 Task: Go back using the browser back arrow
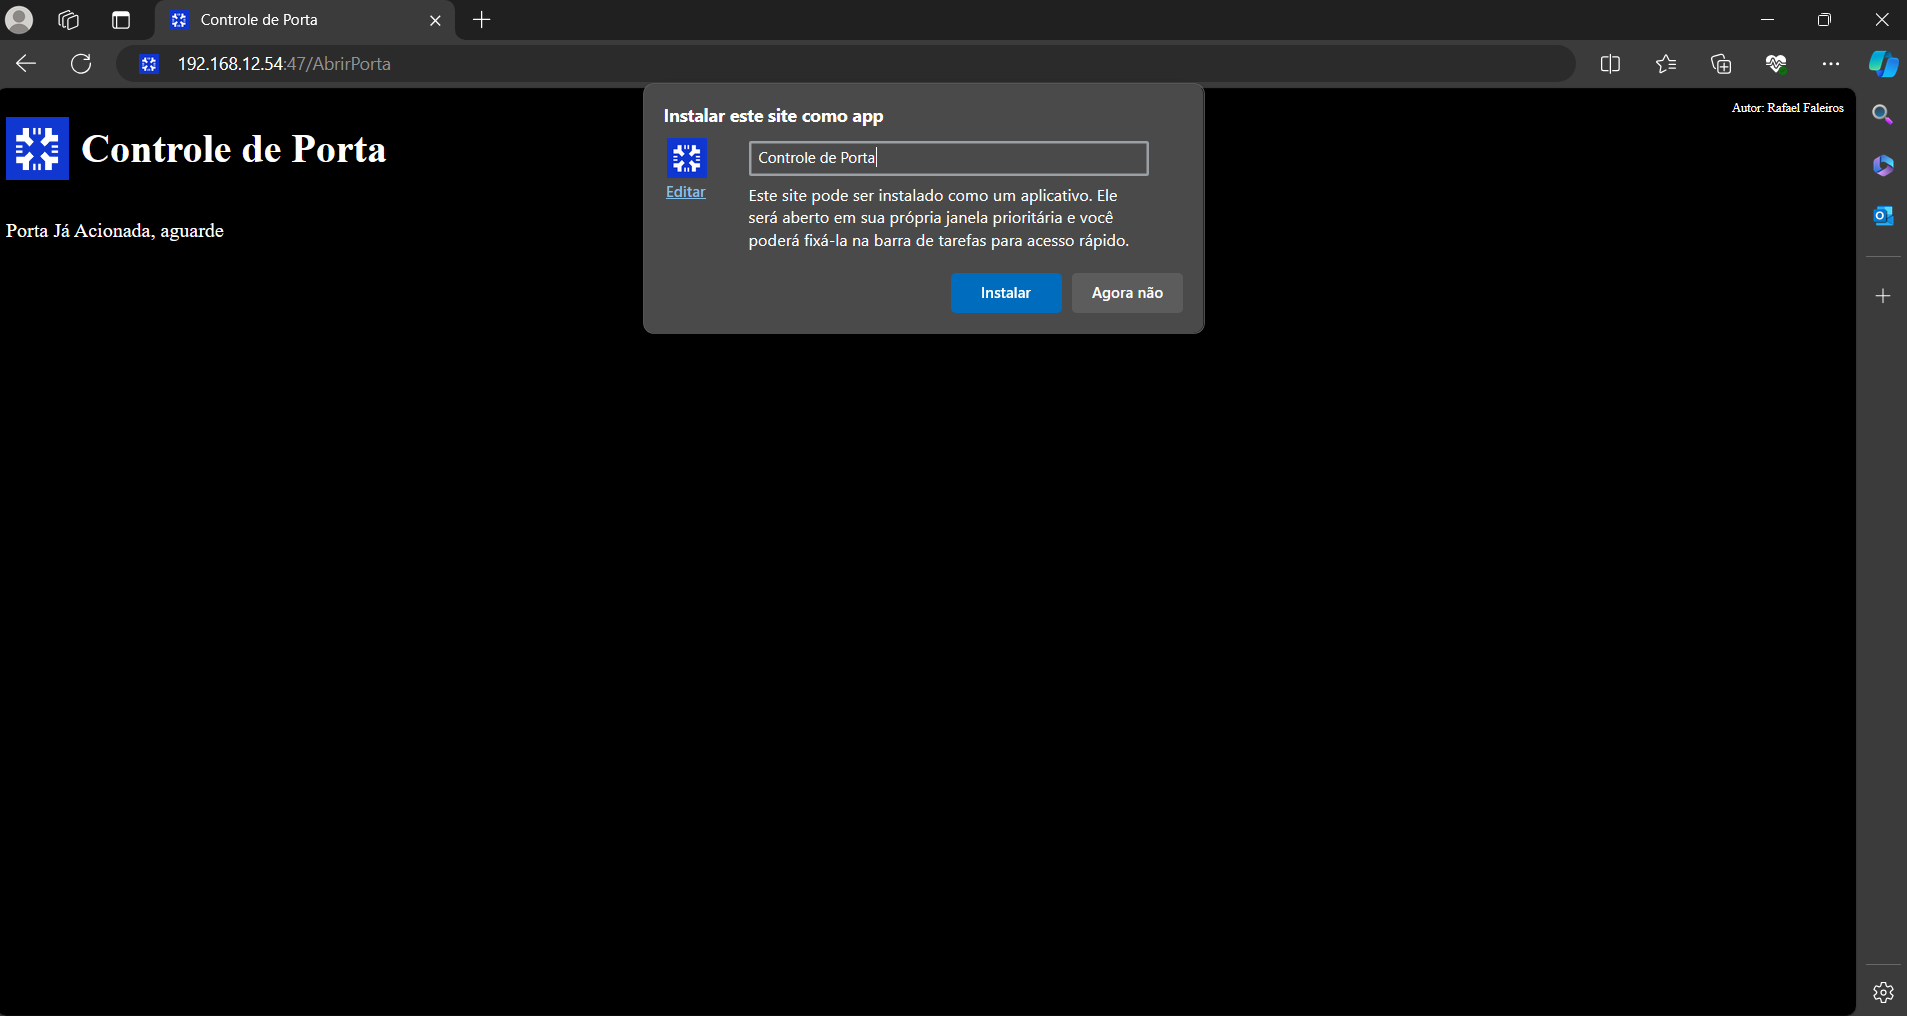tap(26, 64)
